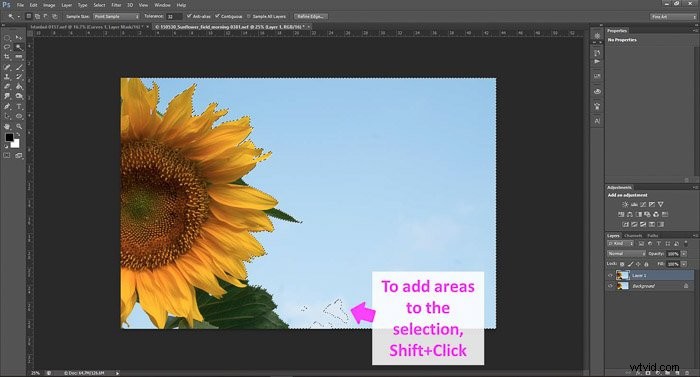
Task: Swap foreground and background colors
Action: click(x=18, y=134)
